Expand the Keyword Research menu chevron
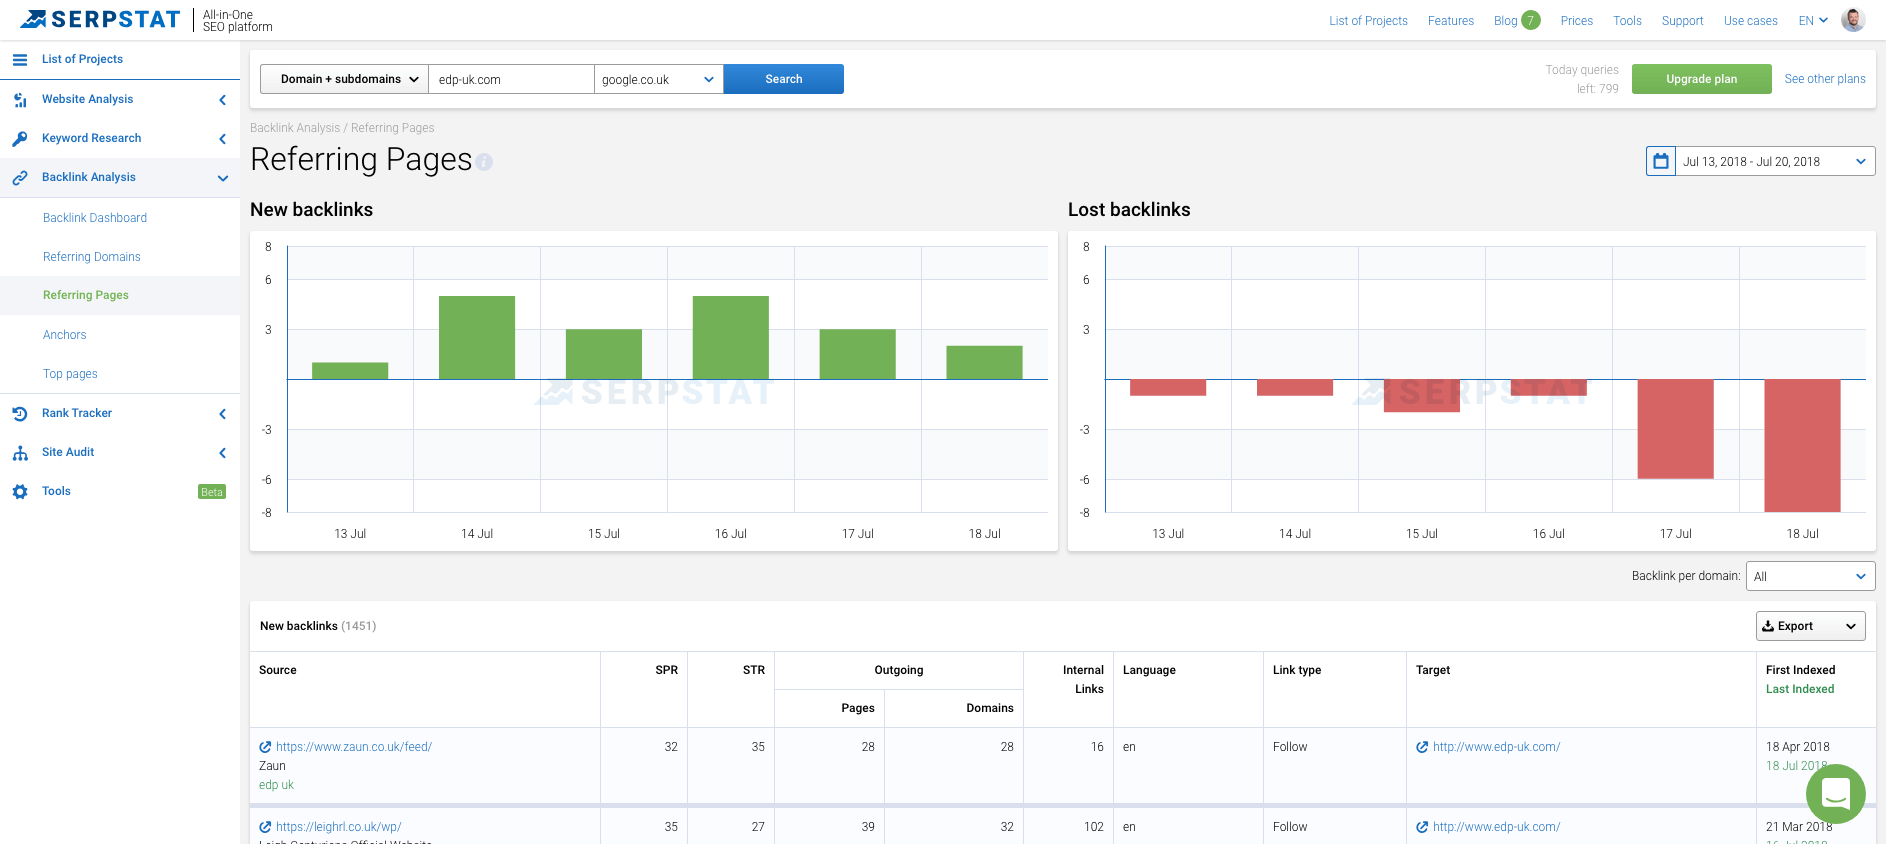 pos(222,139)
